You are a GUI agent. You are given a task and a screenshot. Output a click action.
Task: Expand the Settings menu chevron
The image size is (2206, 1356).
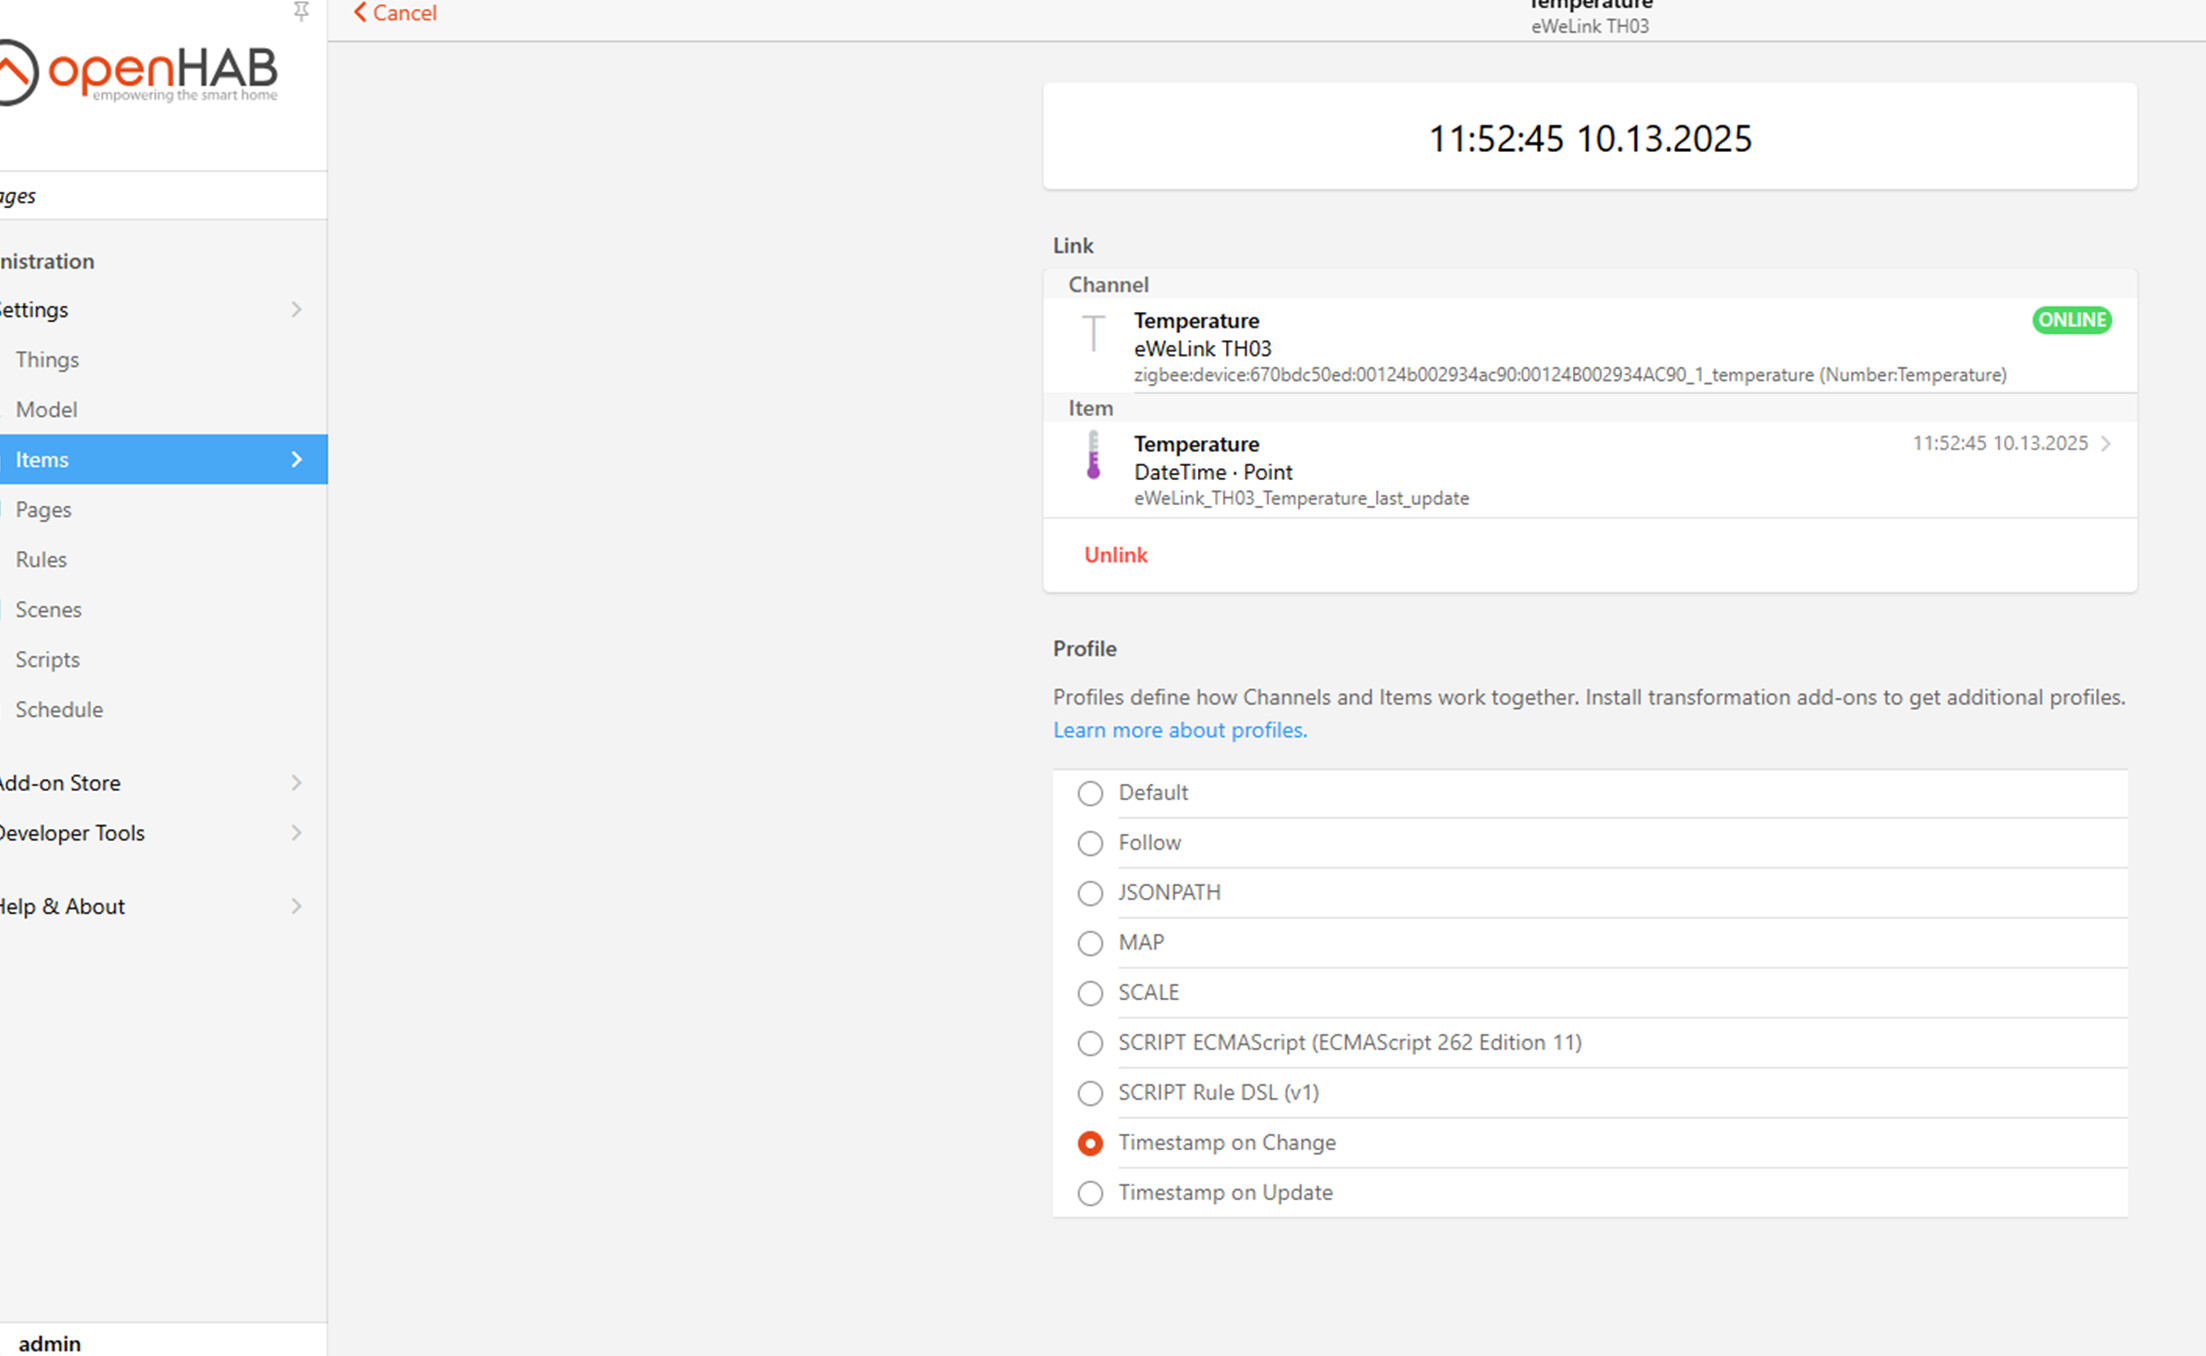point(296,310)
